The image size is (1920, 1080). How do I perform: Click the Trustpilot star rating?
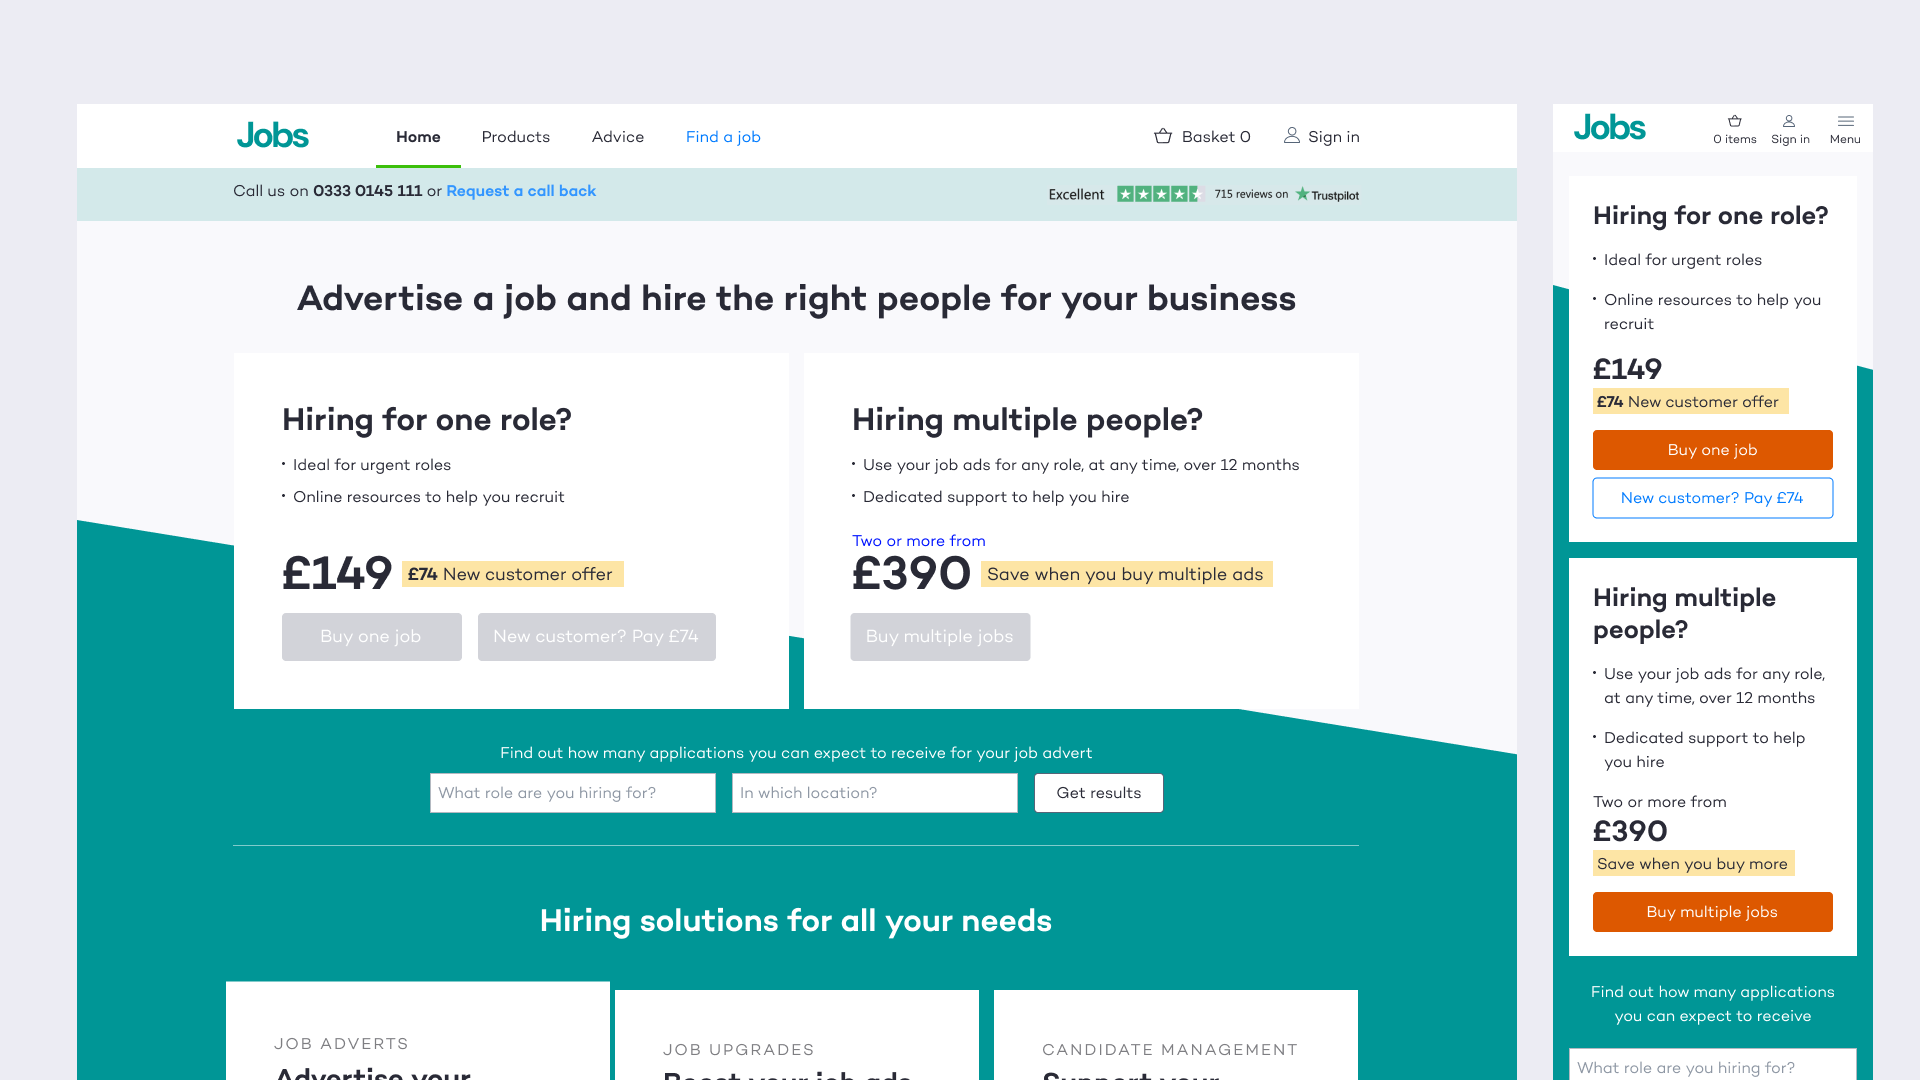point(1159,194)
